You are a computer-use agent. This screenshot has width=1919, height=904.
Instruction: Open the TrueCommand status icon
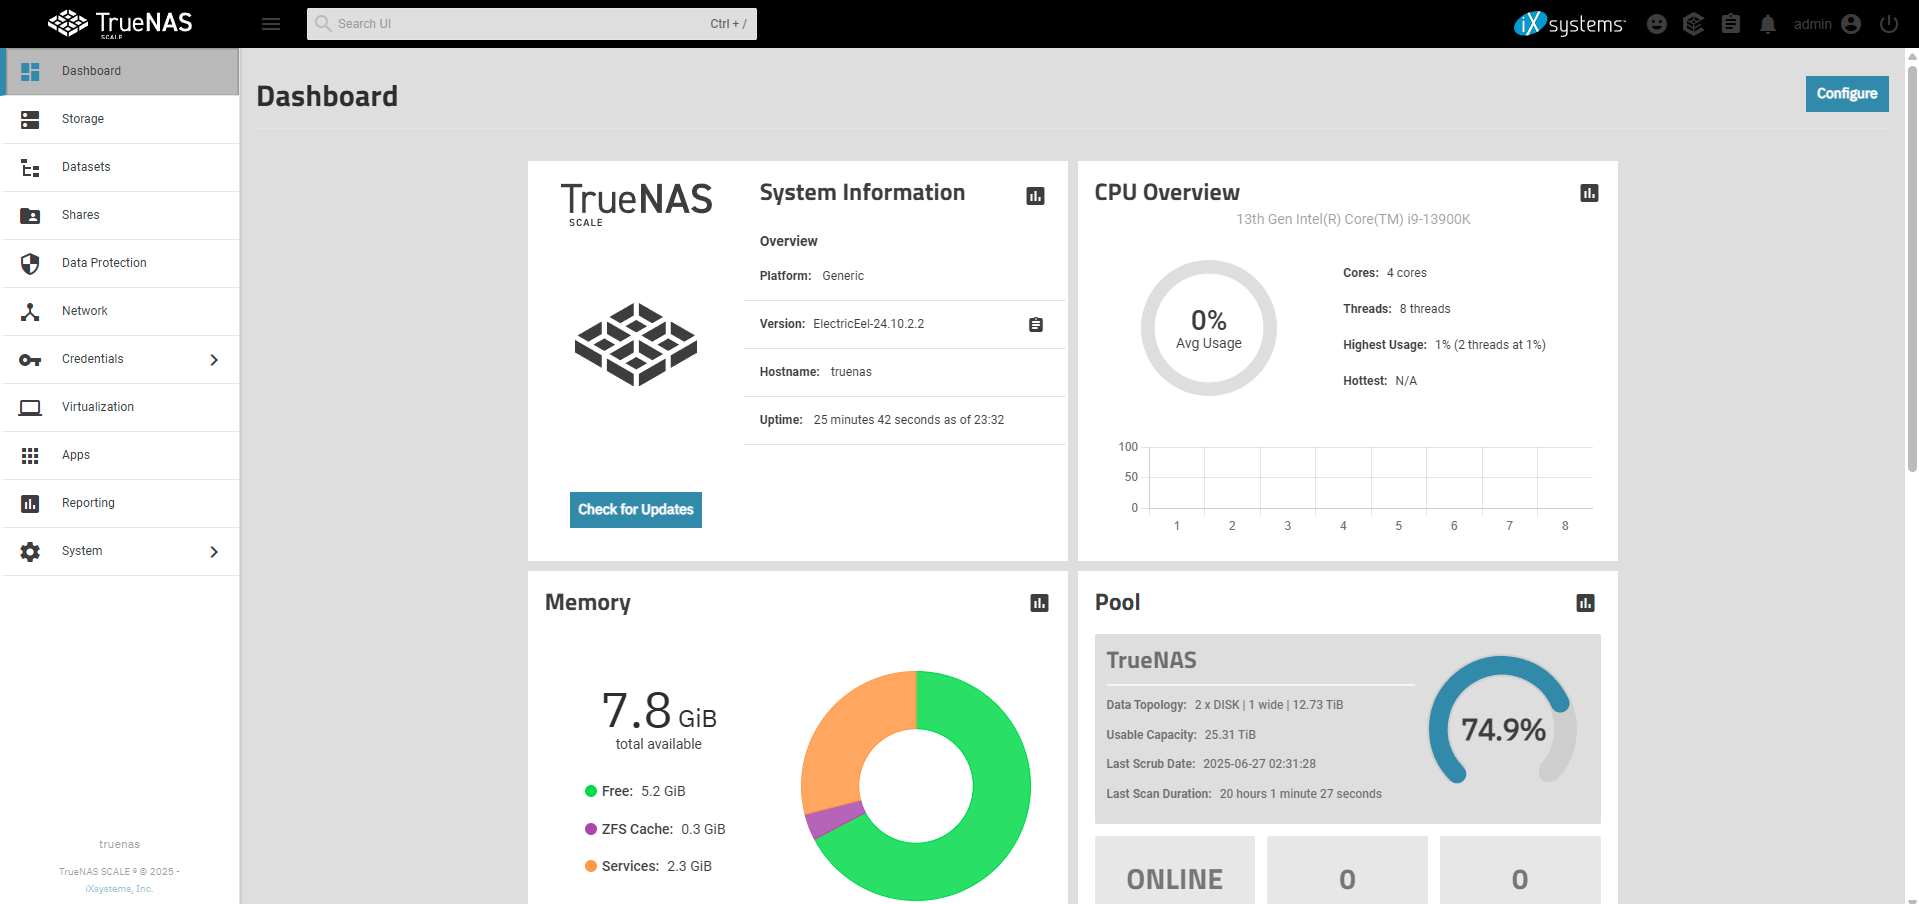1693,24
